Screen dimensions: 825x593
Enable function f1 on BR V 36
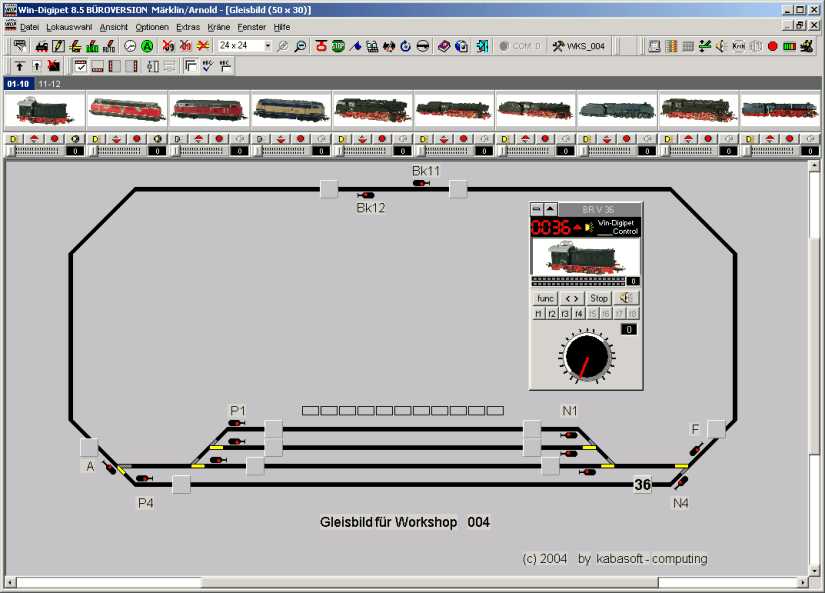(x=538, y=312)
